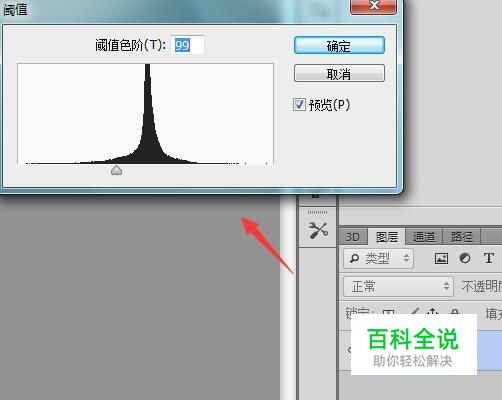This screenshot has width=502, height=400.
Task: Click the histogram peak in the threshold dialog
Action: coord(147,113)
